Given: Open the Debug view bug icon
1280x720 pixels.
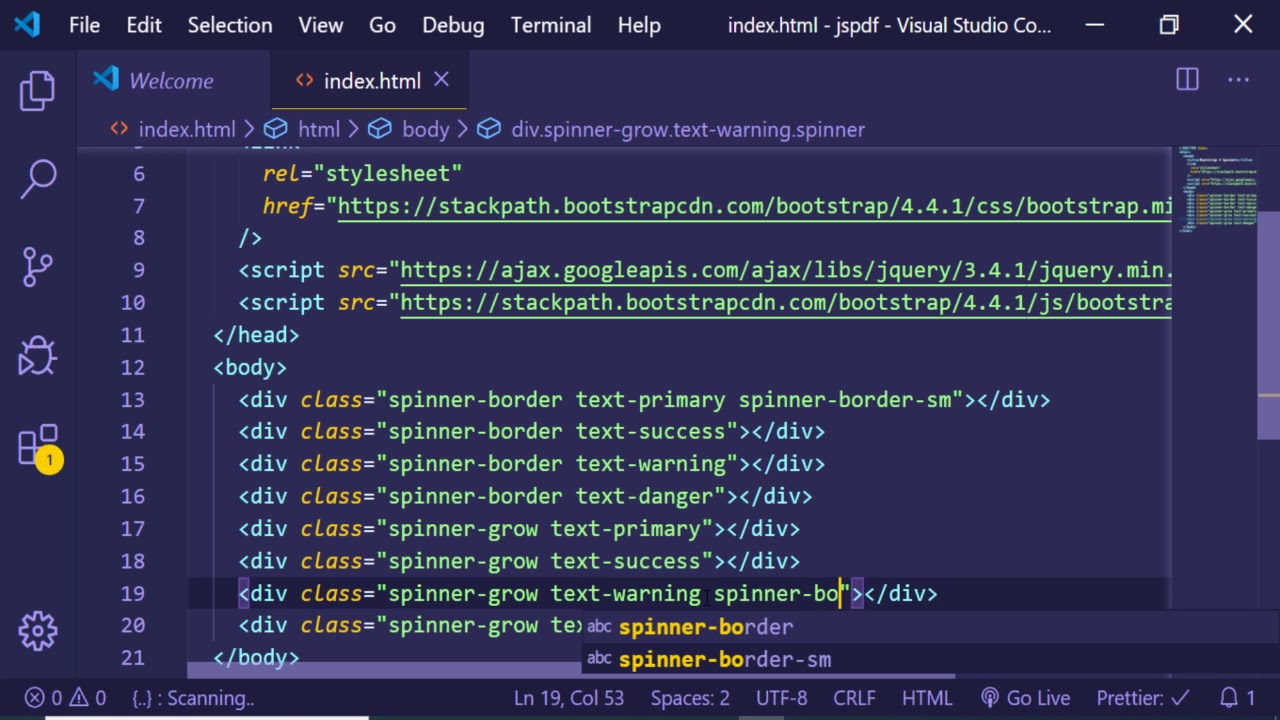Looking at the screenshot, I should [38, 355].
